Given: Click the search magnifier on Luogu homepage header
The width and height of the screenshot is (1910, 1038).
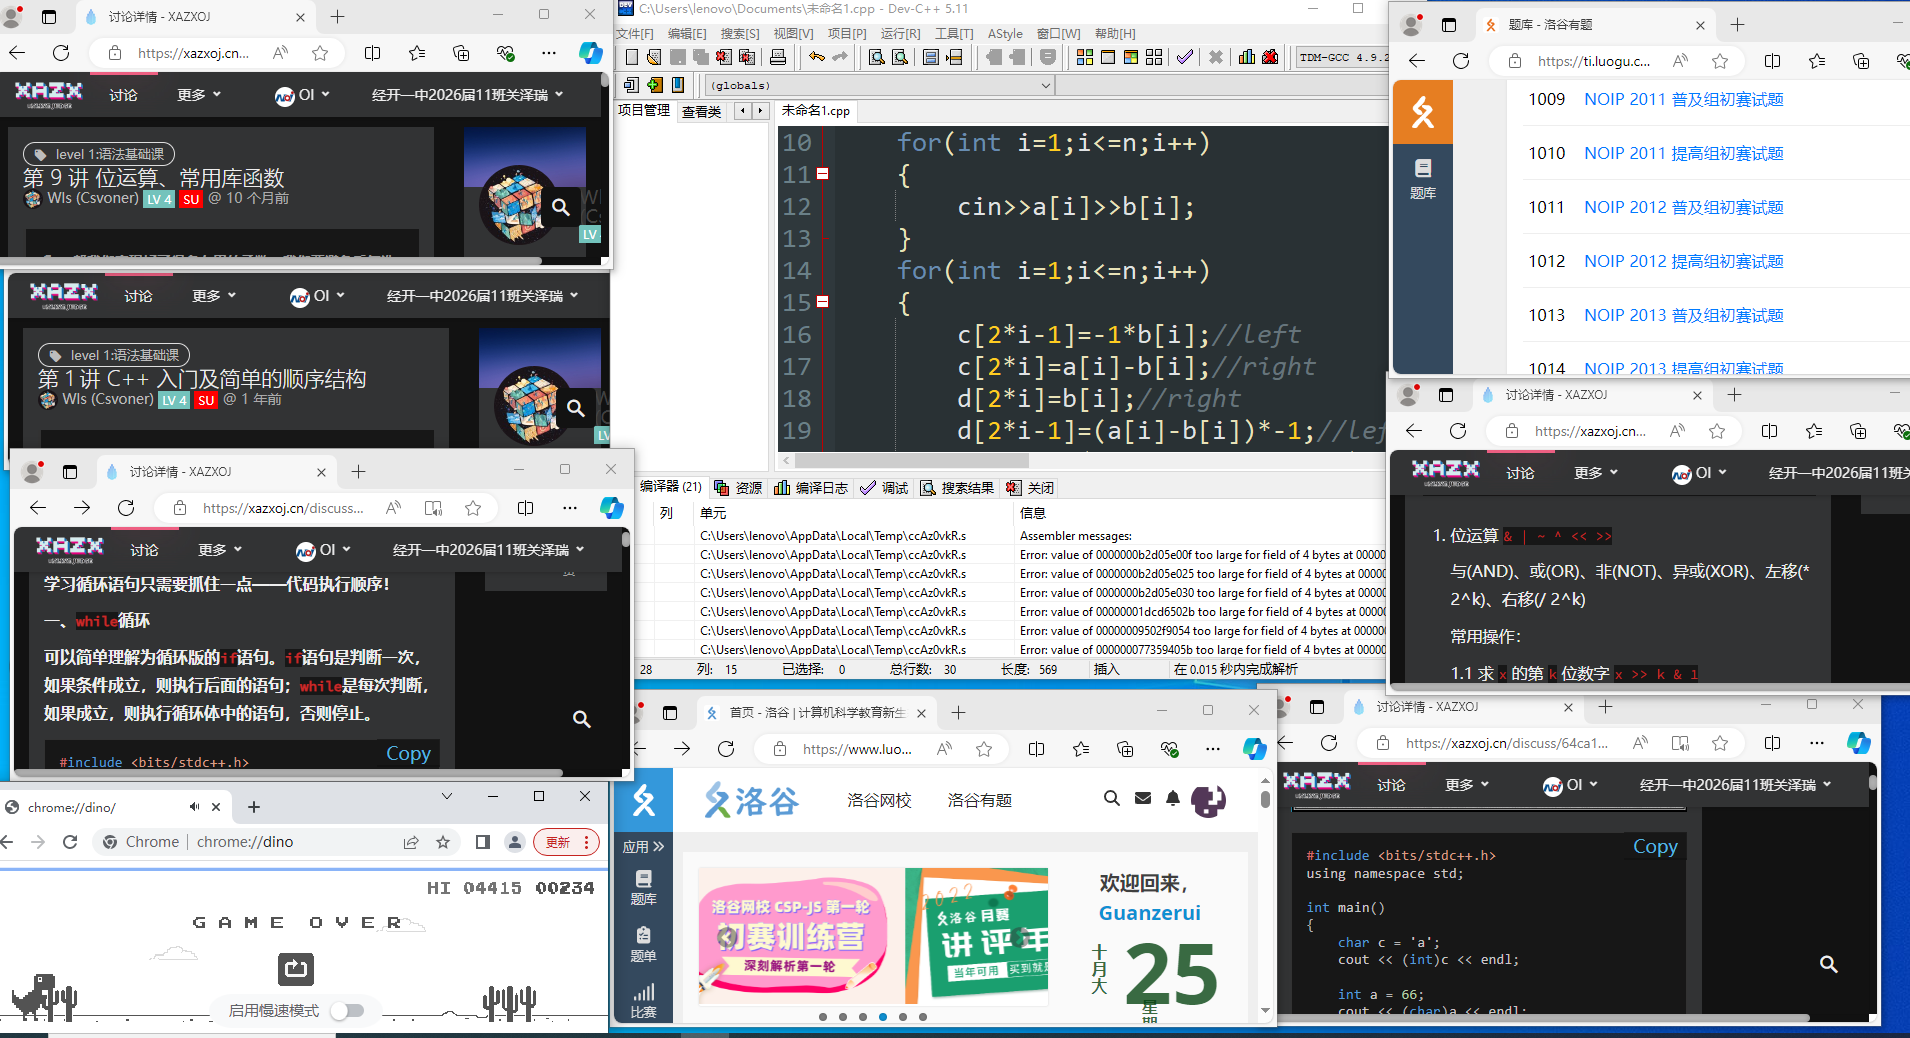Looking at the screenshot, I should pos(1112,798).
